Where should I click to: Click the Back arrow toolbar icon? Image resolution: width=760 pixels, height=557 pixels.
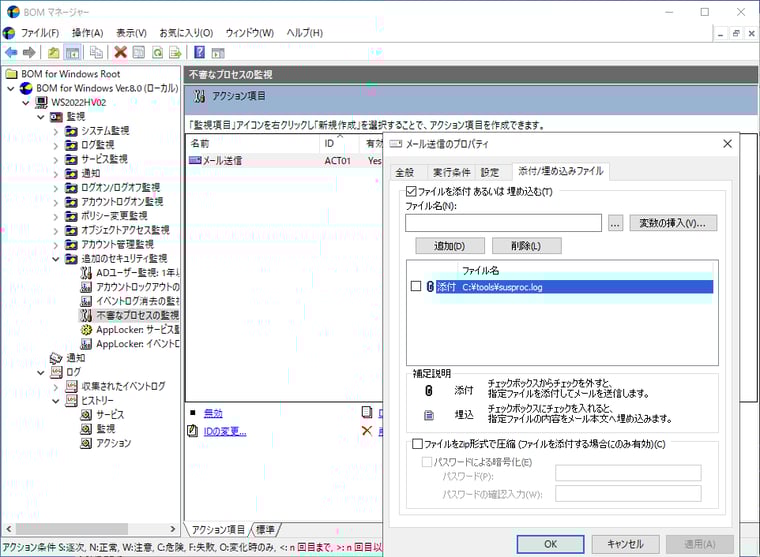[11, 52]
